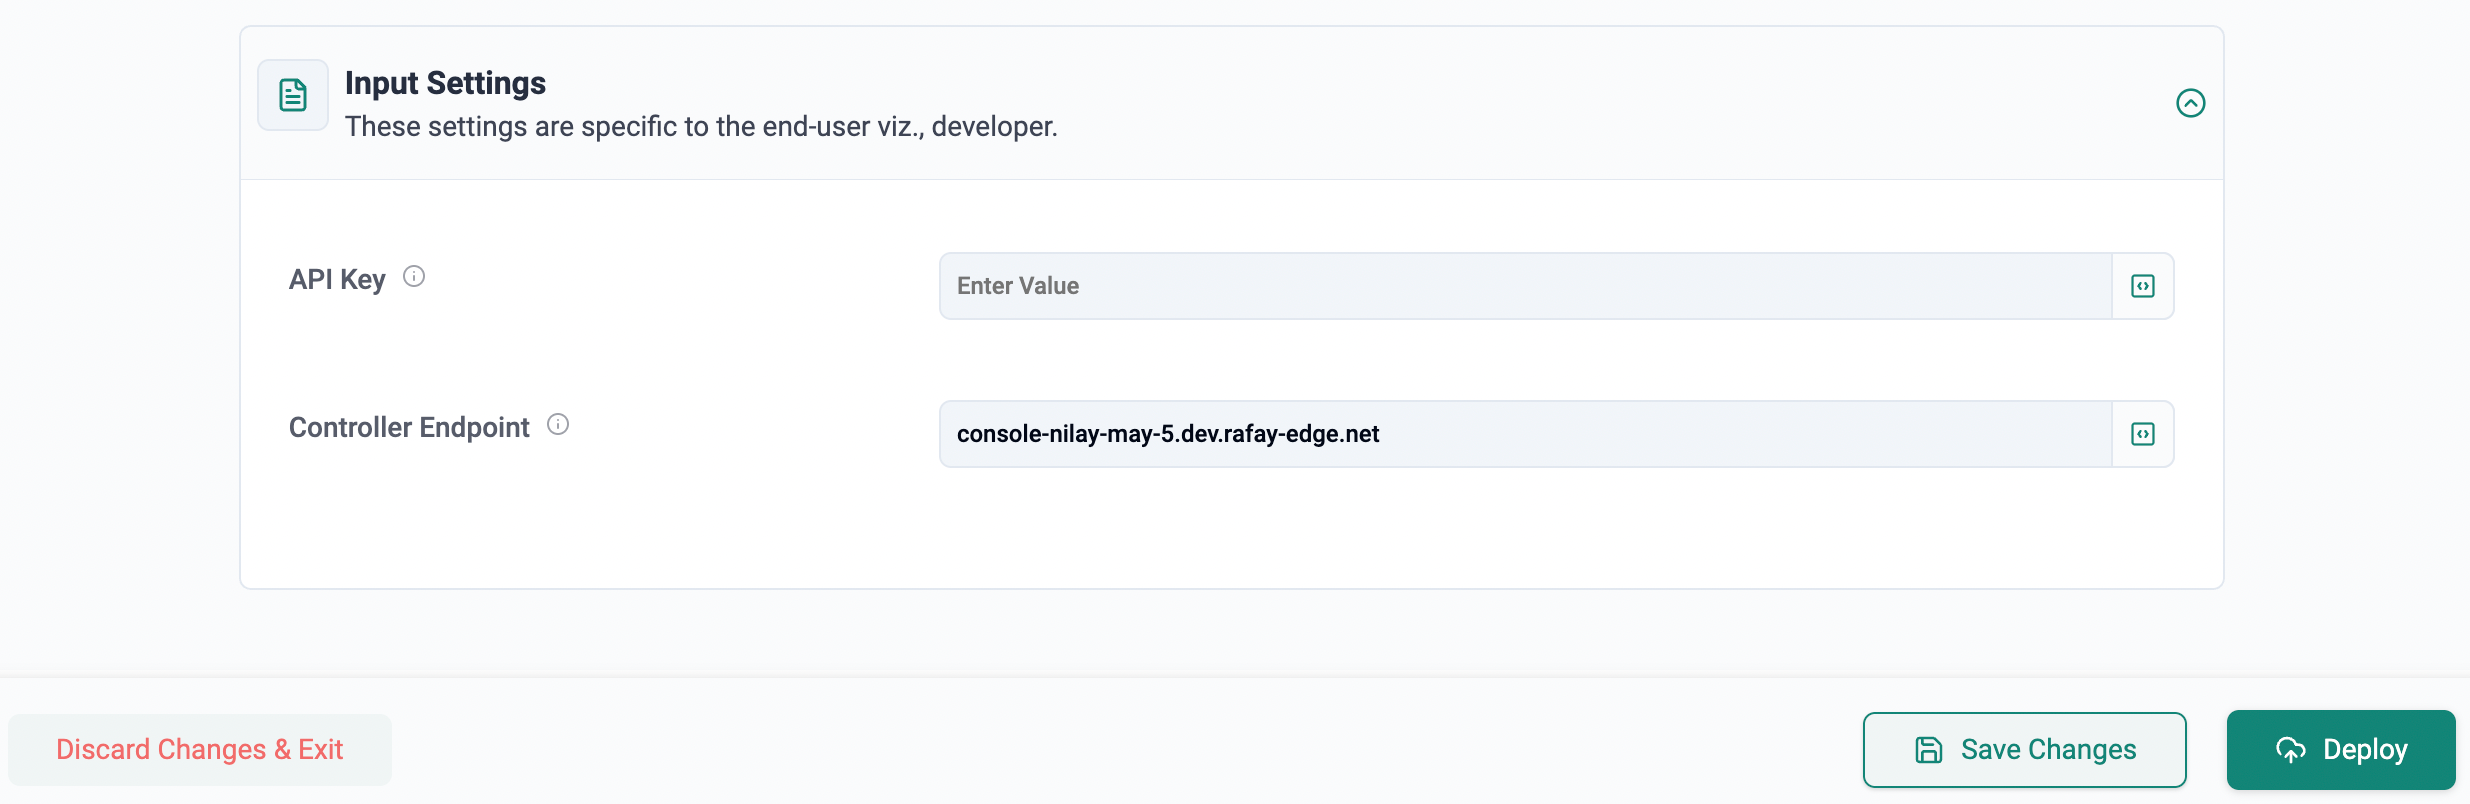Click the Controller Endpoint label
Screen dimensions: 2470x804
[x=409, y=427]
